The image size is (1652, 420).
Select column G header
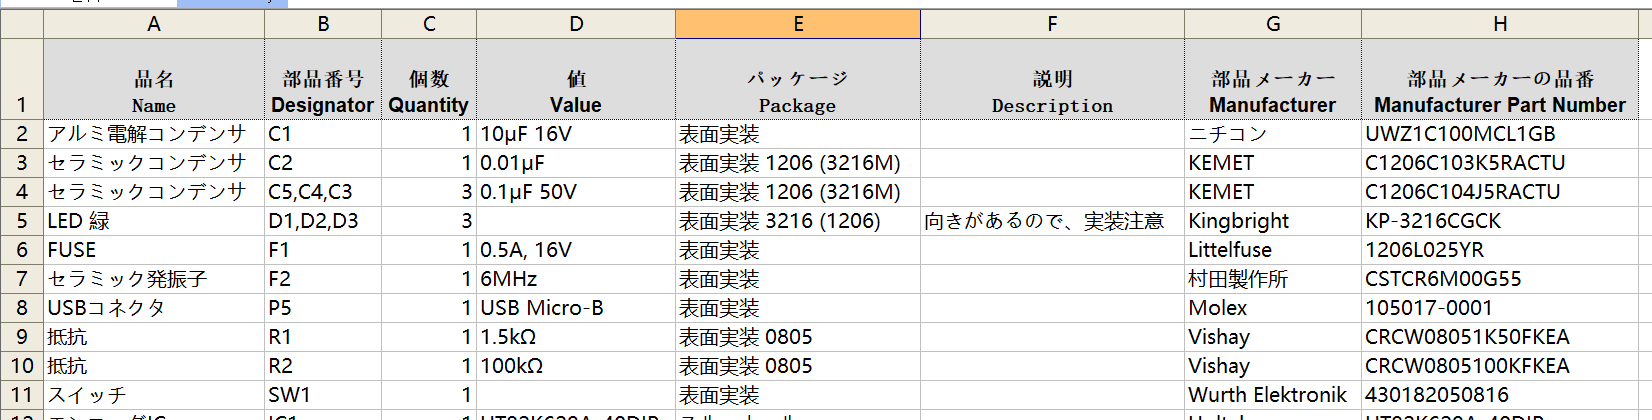click(1273, 24)
